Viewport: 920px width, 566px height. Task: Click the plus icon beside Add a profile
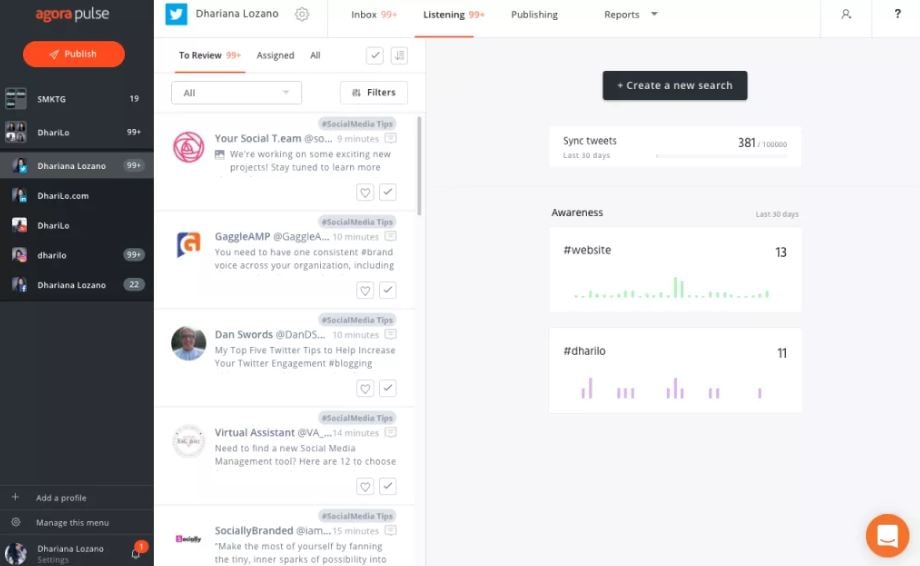tap(15, 497)
